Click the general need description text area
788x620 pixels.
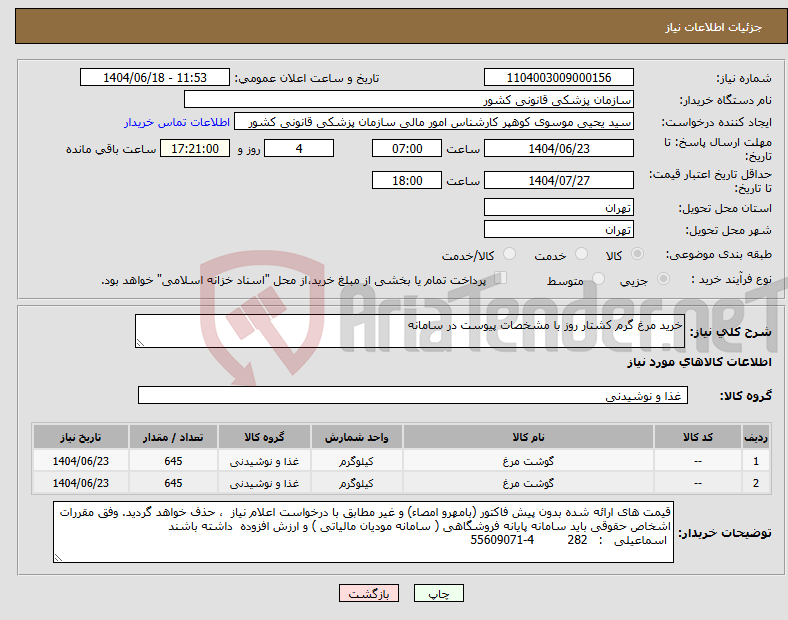410,331
